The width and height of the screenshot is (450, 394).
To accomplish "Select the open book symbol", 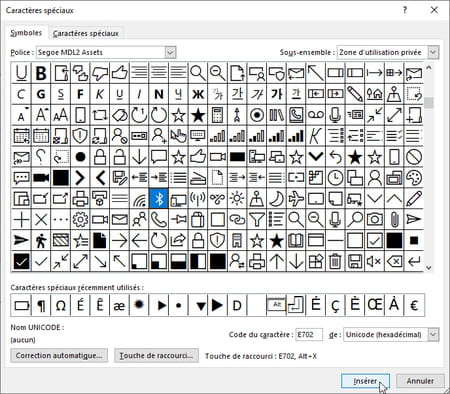I will (x=296, y=241).
